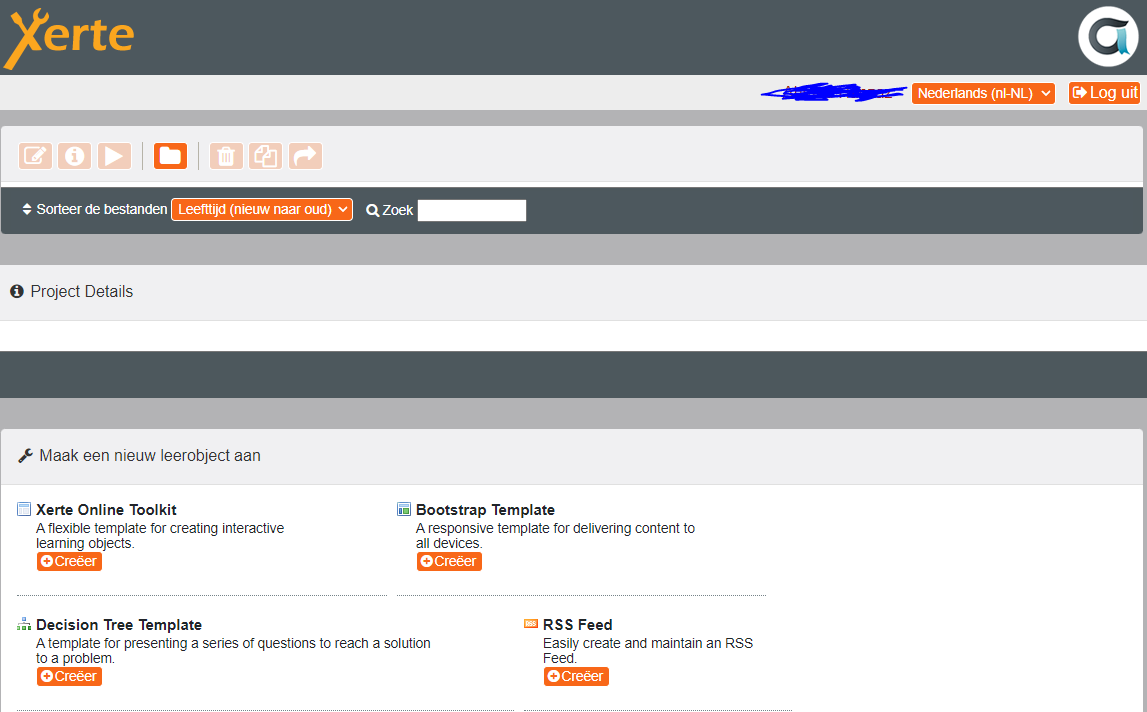Click the round logo in header corner
1147x712 pixels.
tap(1108, 37)
